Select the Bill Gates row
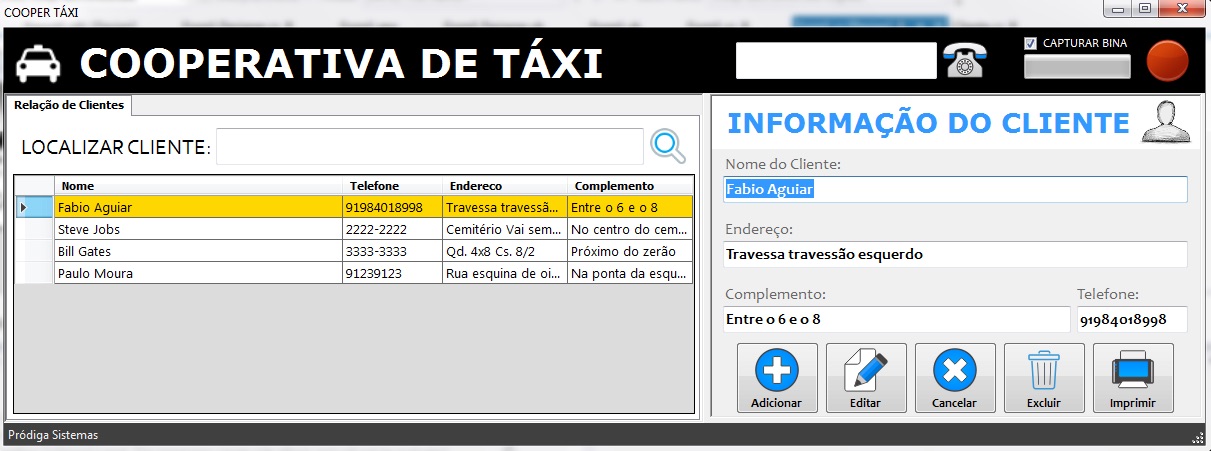The width and height of the screenshot is (1211, 451). click(x=354, y=251)
